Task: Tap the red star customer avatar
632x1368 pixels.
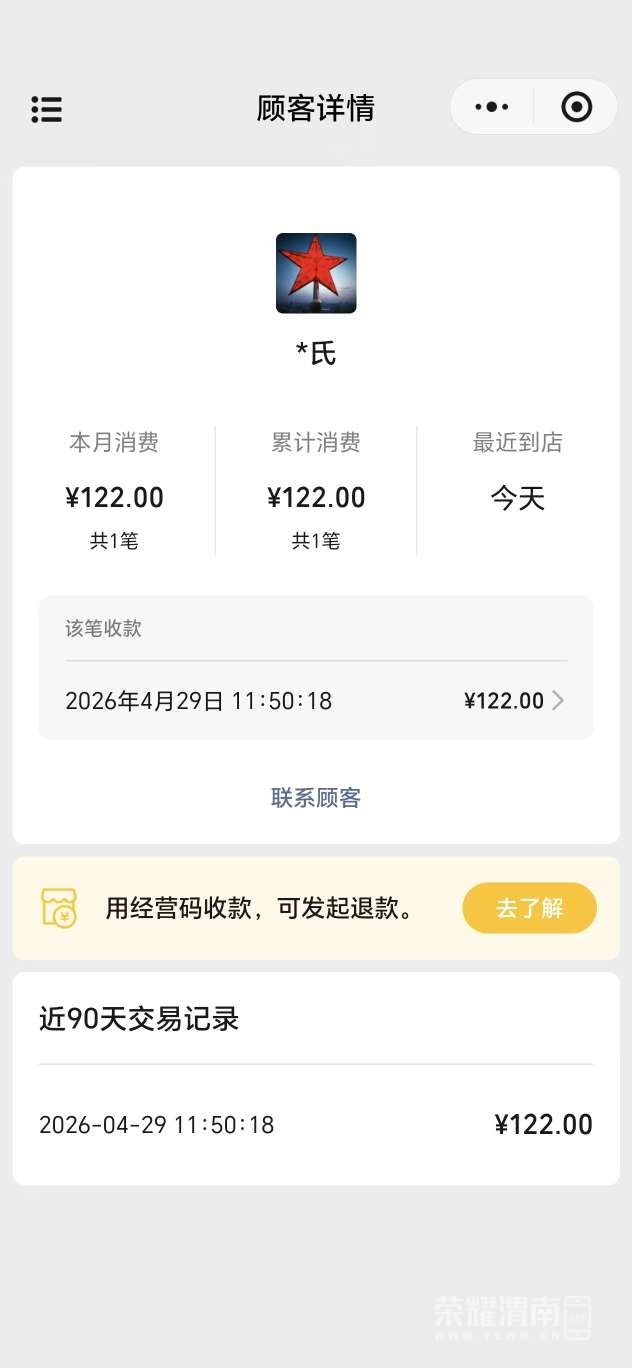Action: tap(316, 273)
